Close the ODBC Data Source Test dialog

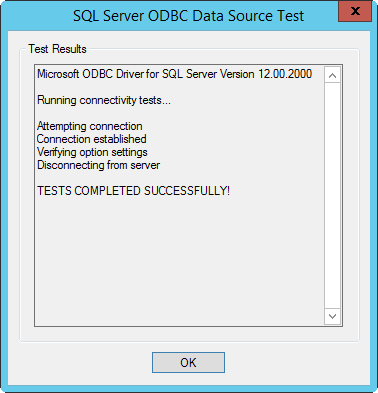coord(355,11)
